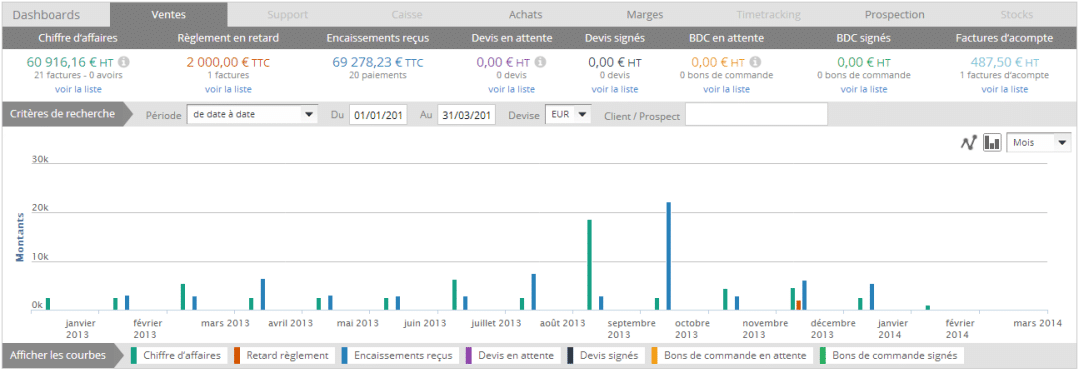1080x372 pixels.
Task: Open voir la liste under Règlement en retard
Action: (228, 90)
